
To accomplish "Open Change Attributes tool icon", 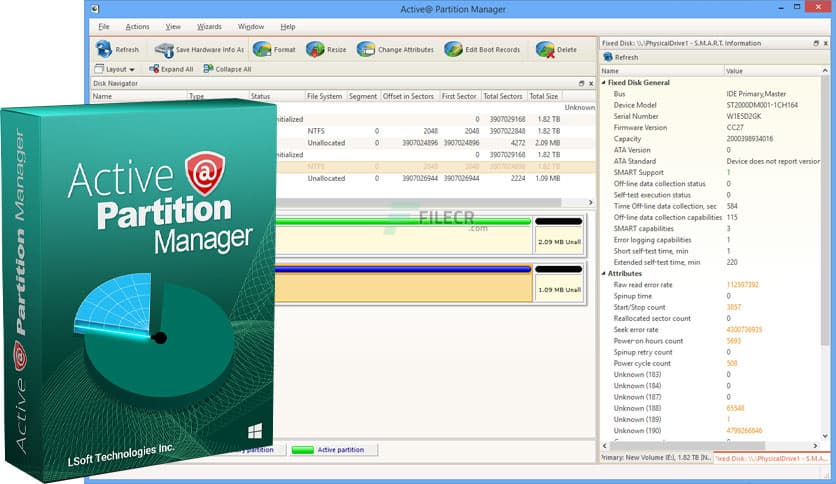I will click(366, 49).
